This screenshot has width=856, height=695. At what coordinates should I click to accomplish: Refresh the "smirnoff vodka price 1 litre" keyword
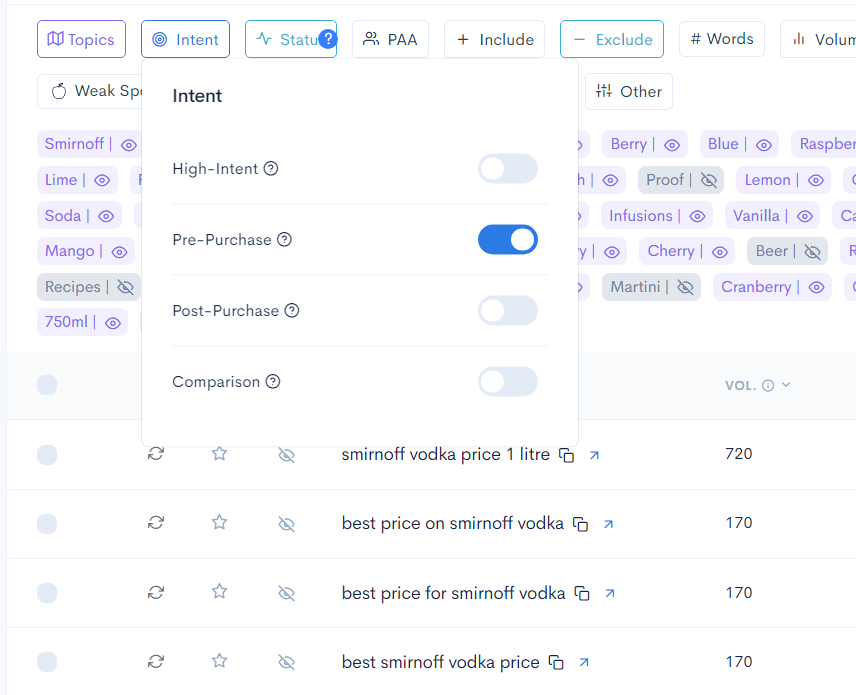pos(156,454)
